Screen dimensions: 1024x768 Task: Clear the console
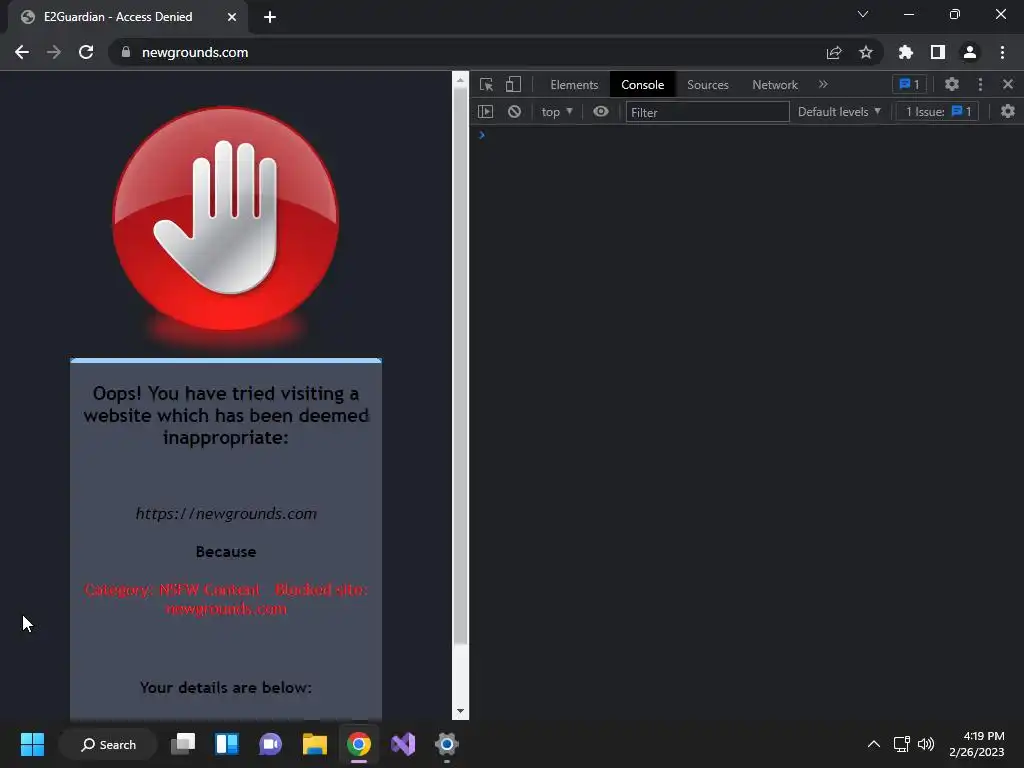point(515,112)
